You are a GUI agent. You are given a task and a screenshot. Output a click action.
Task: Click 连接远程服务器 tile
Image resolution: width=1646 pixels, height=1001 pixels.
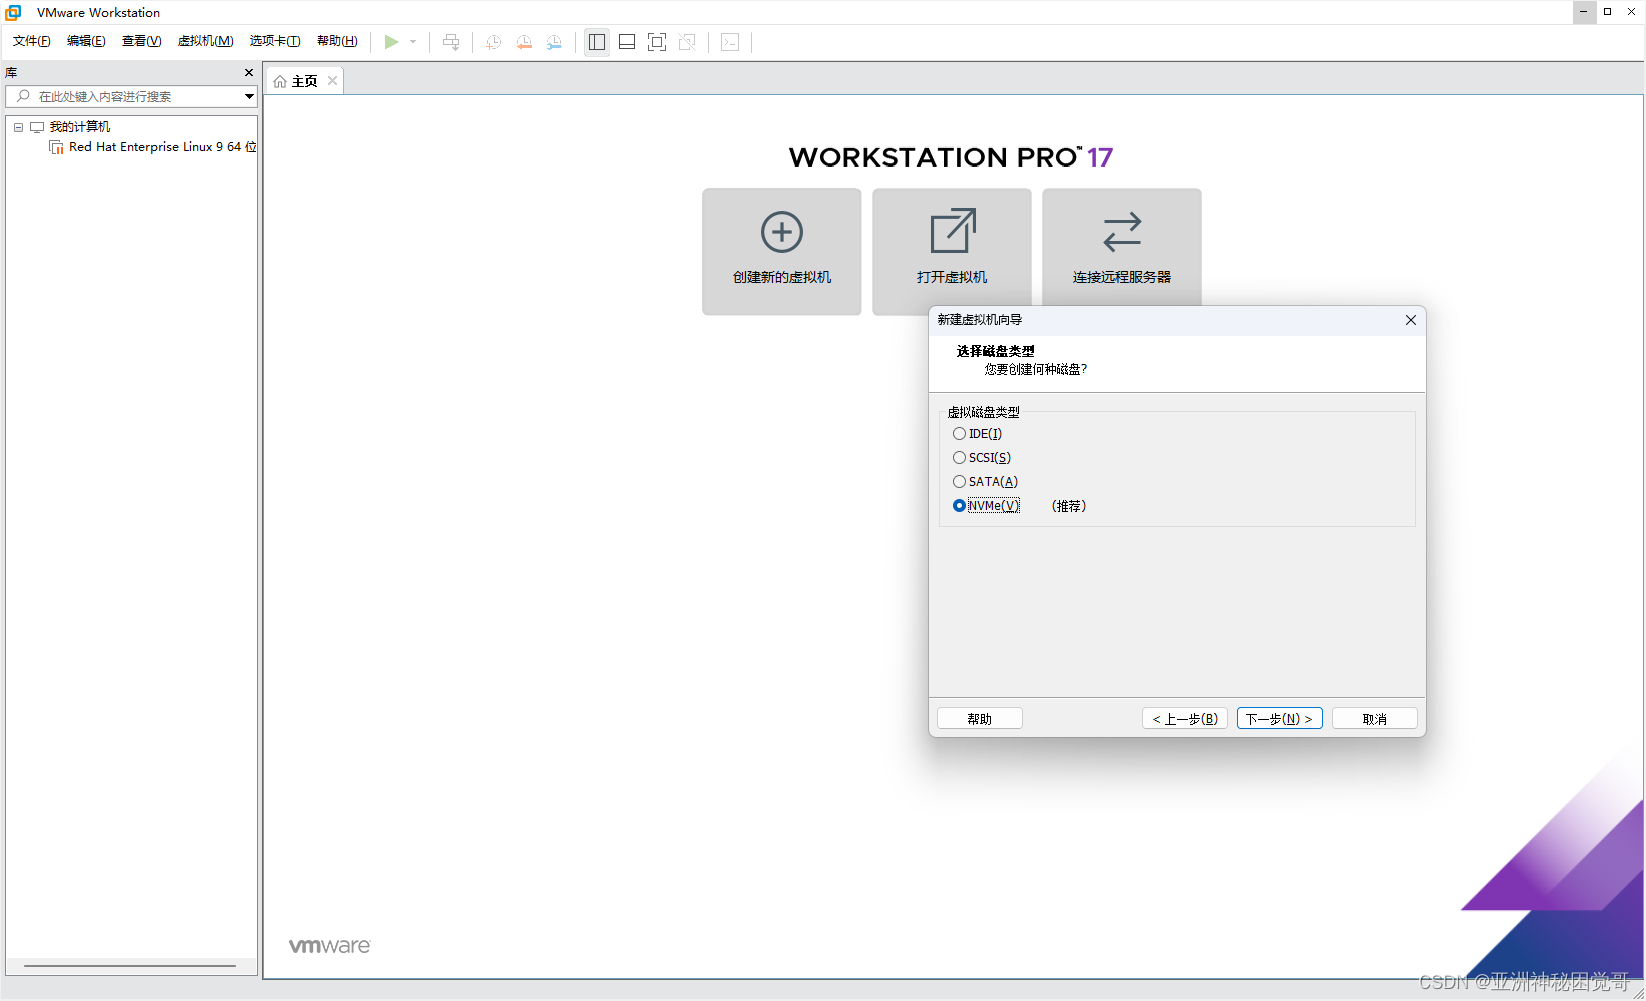[x=1122, y=246]
